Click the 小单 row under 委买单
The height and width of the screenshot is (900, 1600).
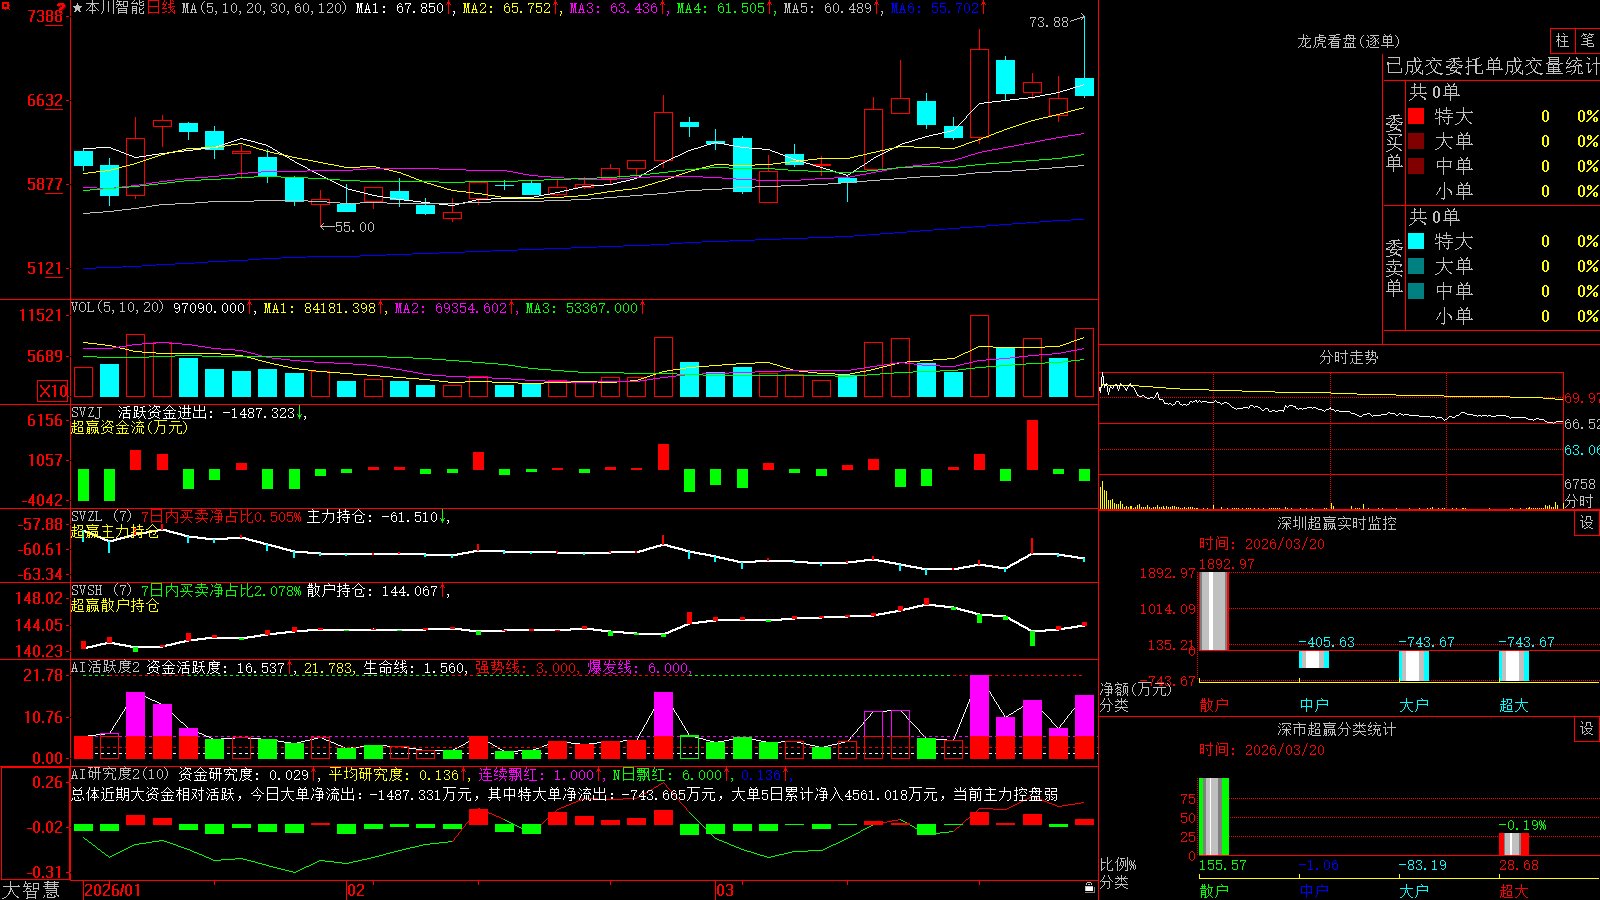pyautogui.click(x=1504, y=191)
